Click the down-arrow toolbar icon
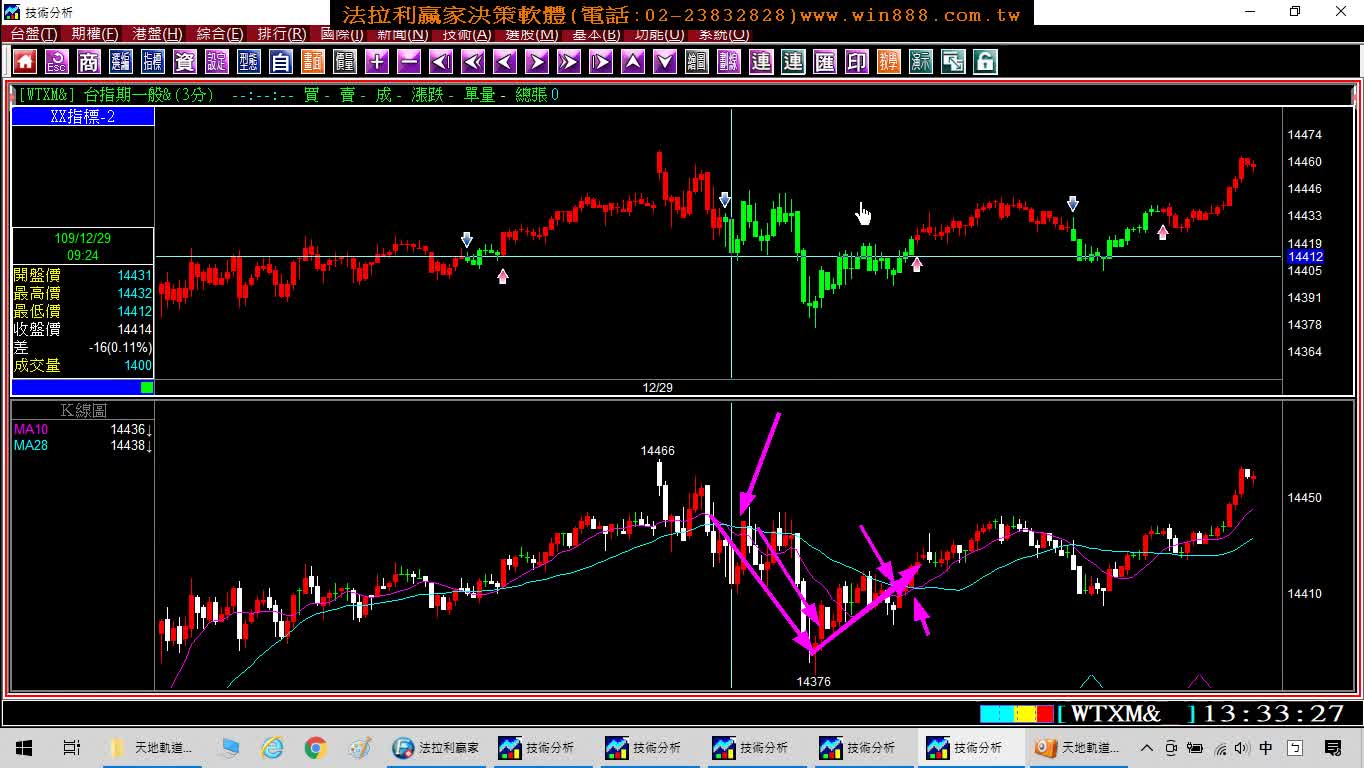 point(665,62)
